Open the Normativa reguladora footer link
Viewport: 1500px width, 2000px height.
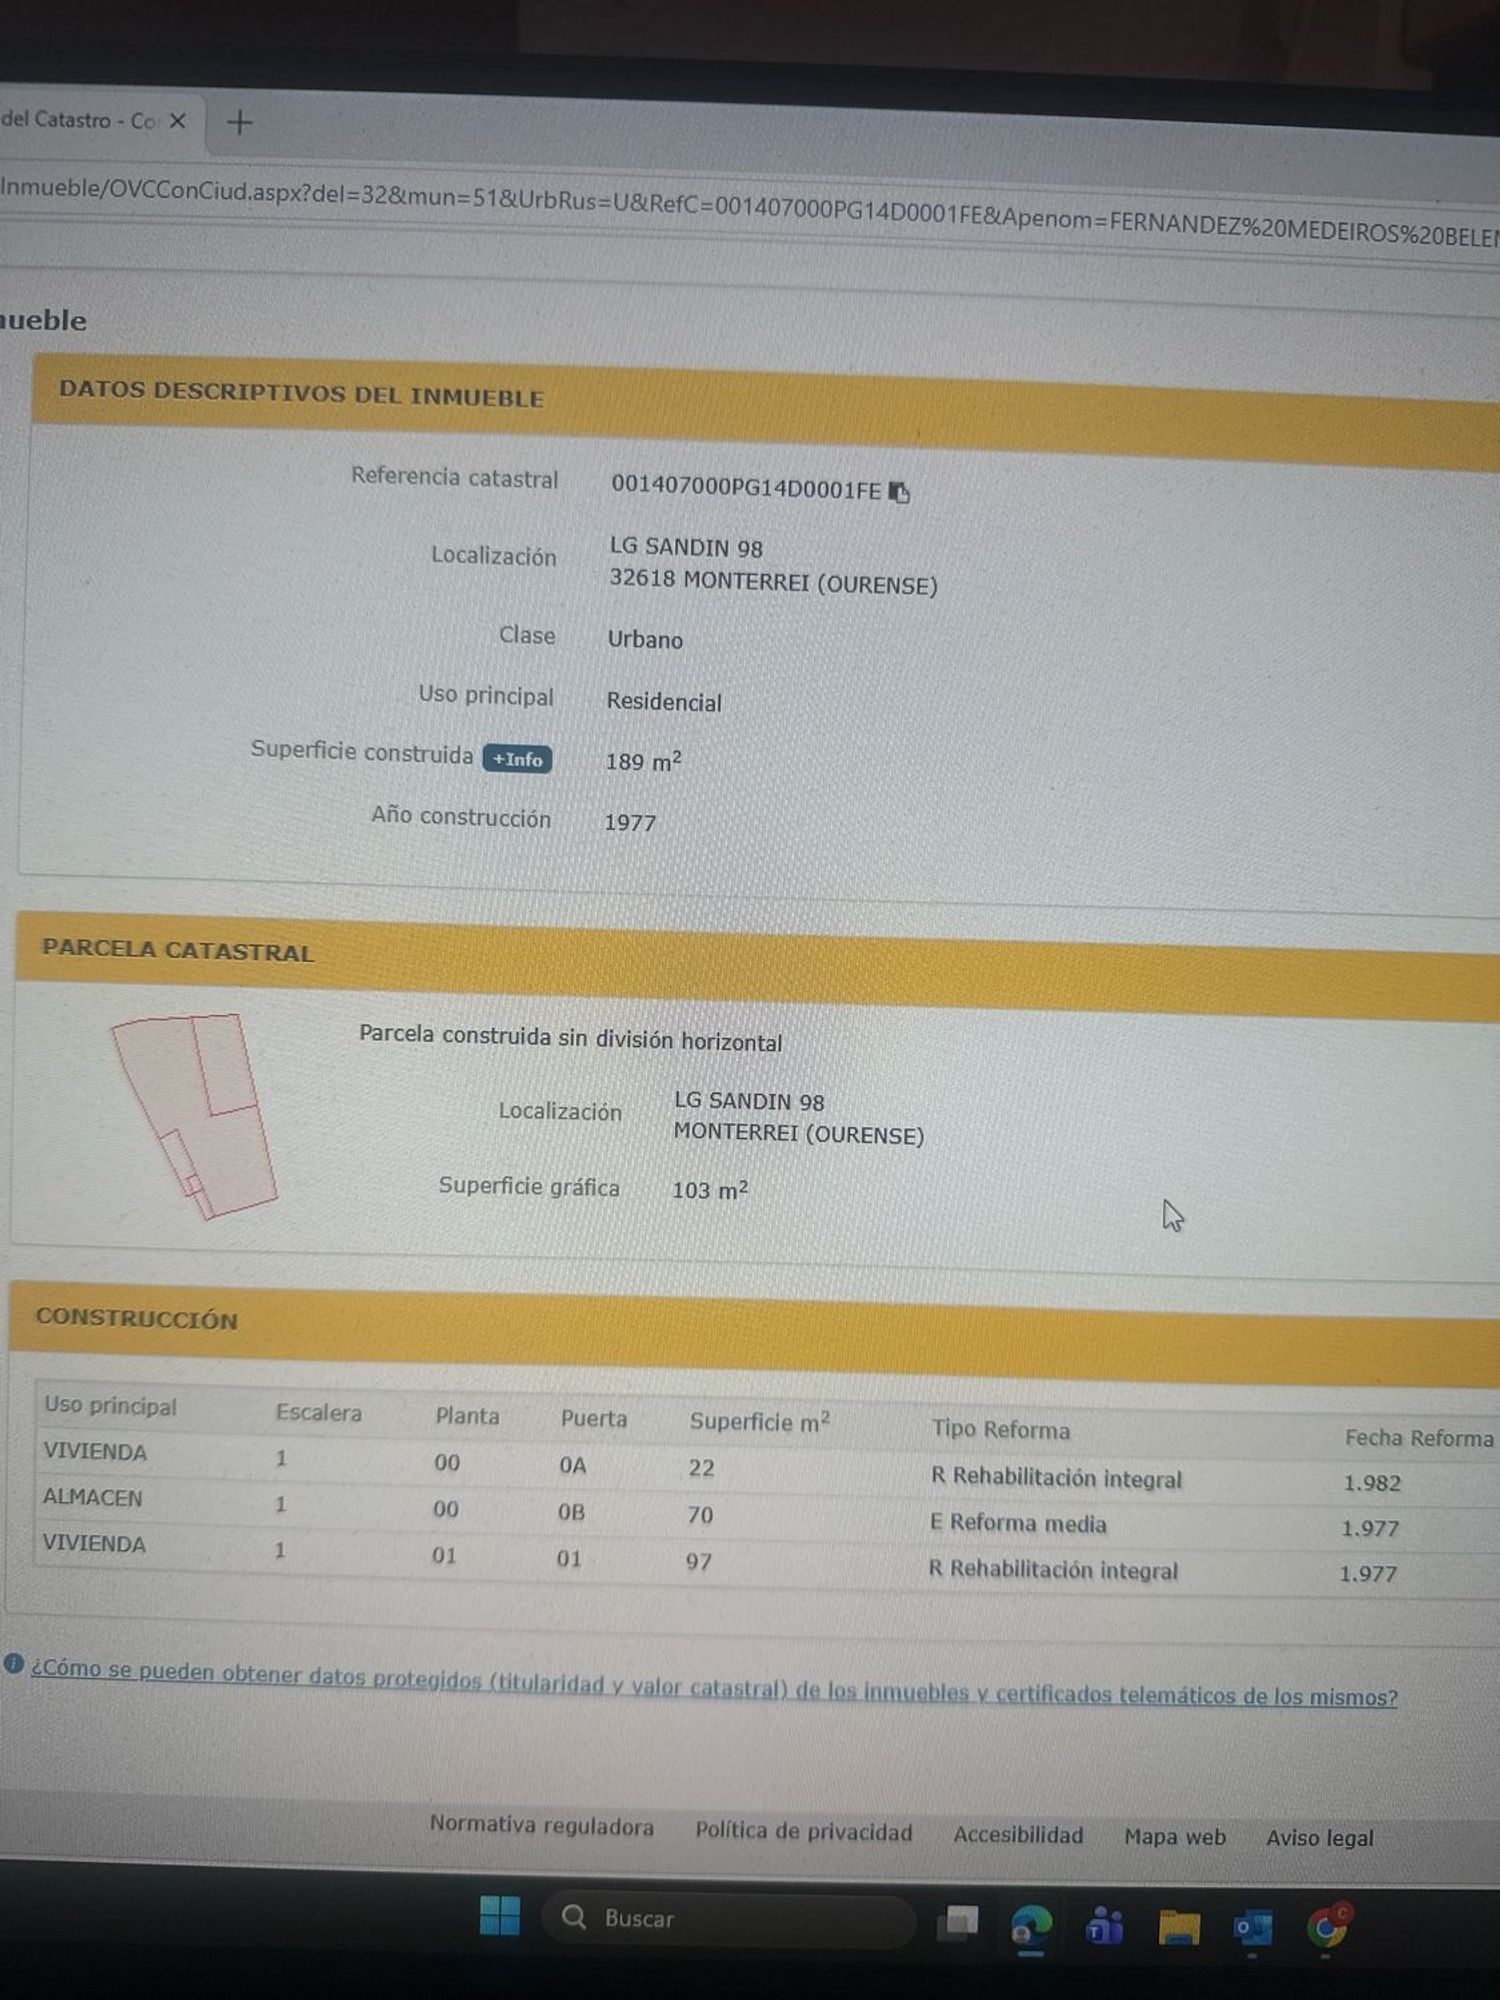point(542,1826)
